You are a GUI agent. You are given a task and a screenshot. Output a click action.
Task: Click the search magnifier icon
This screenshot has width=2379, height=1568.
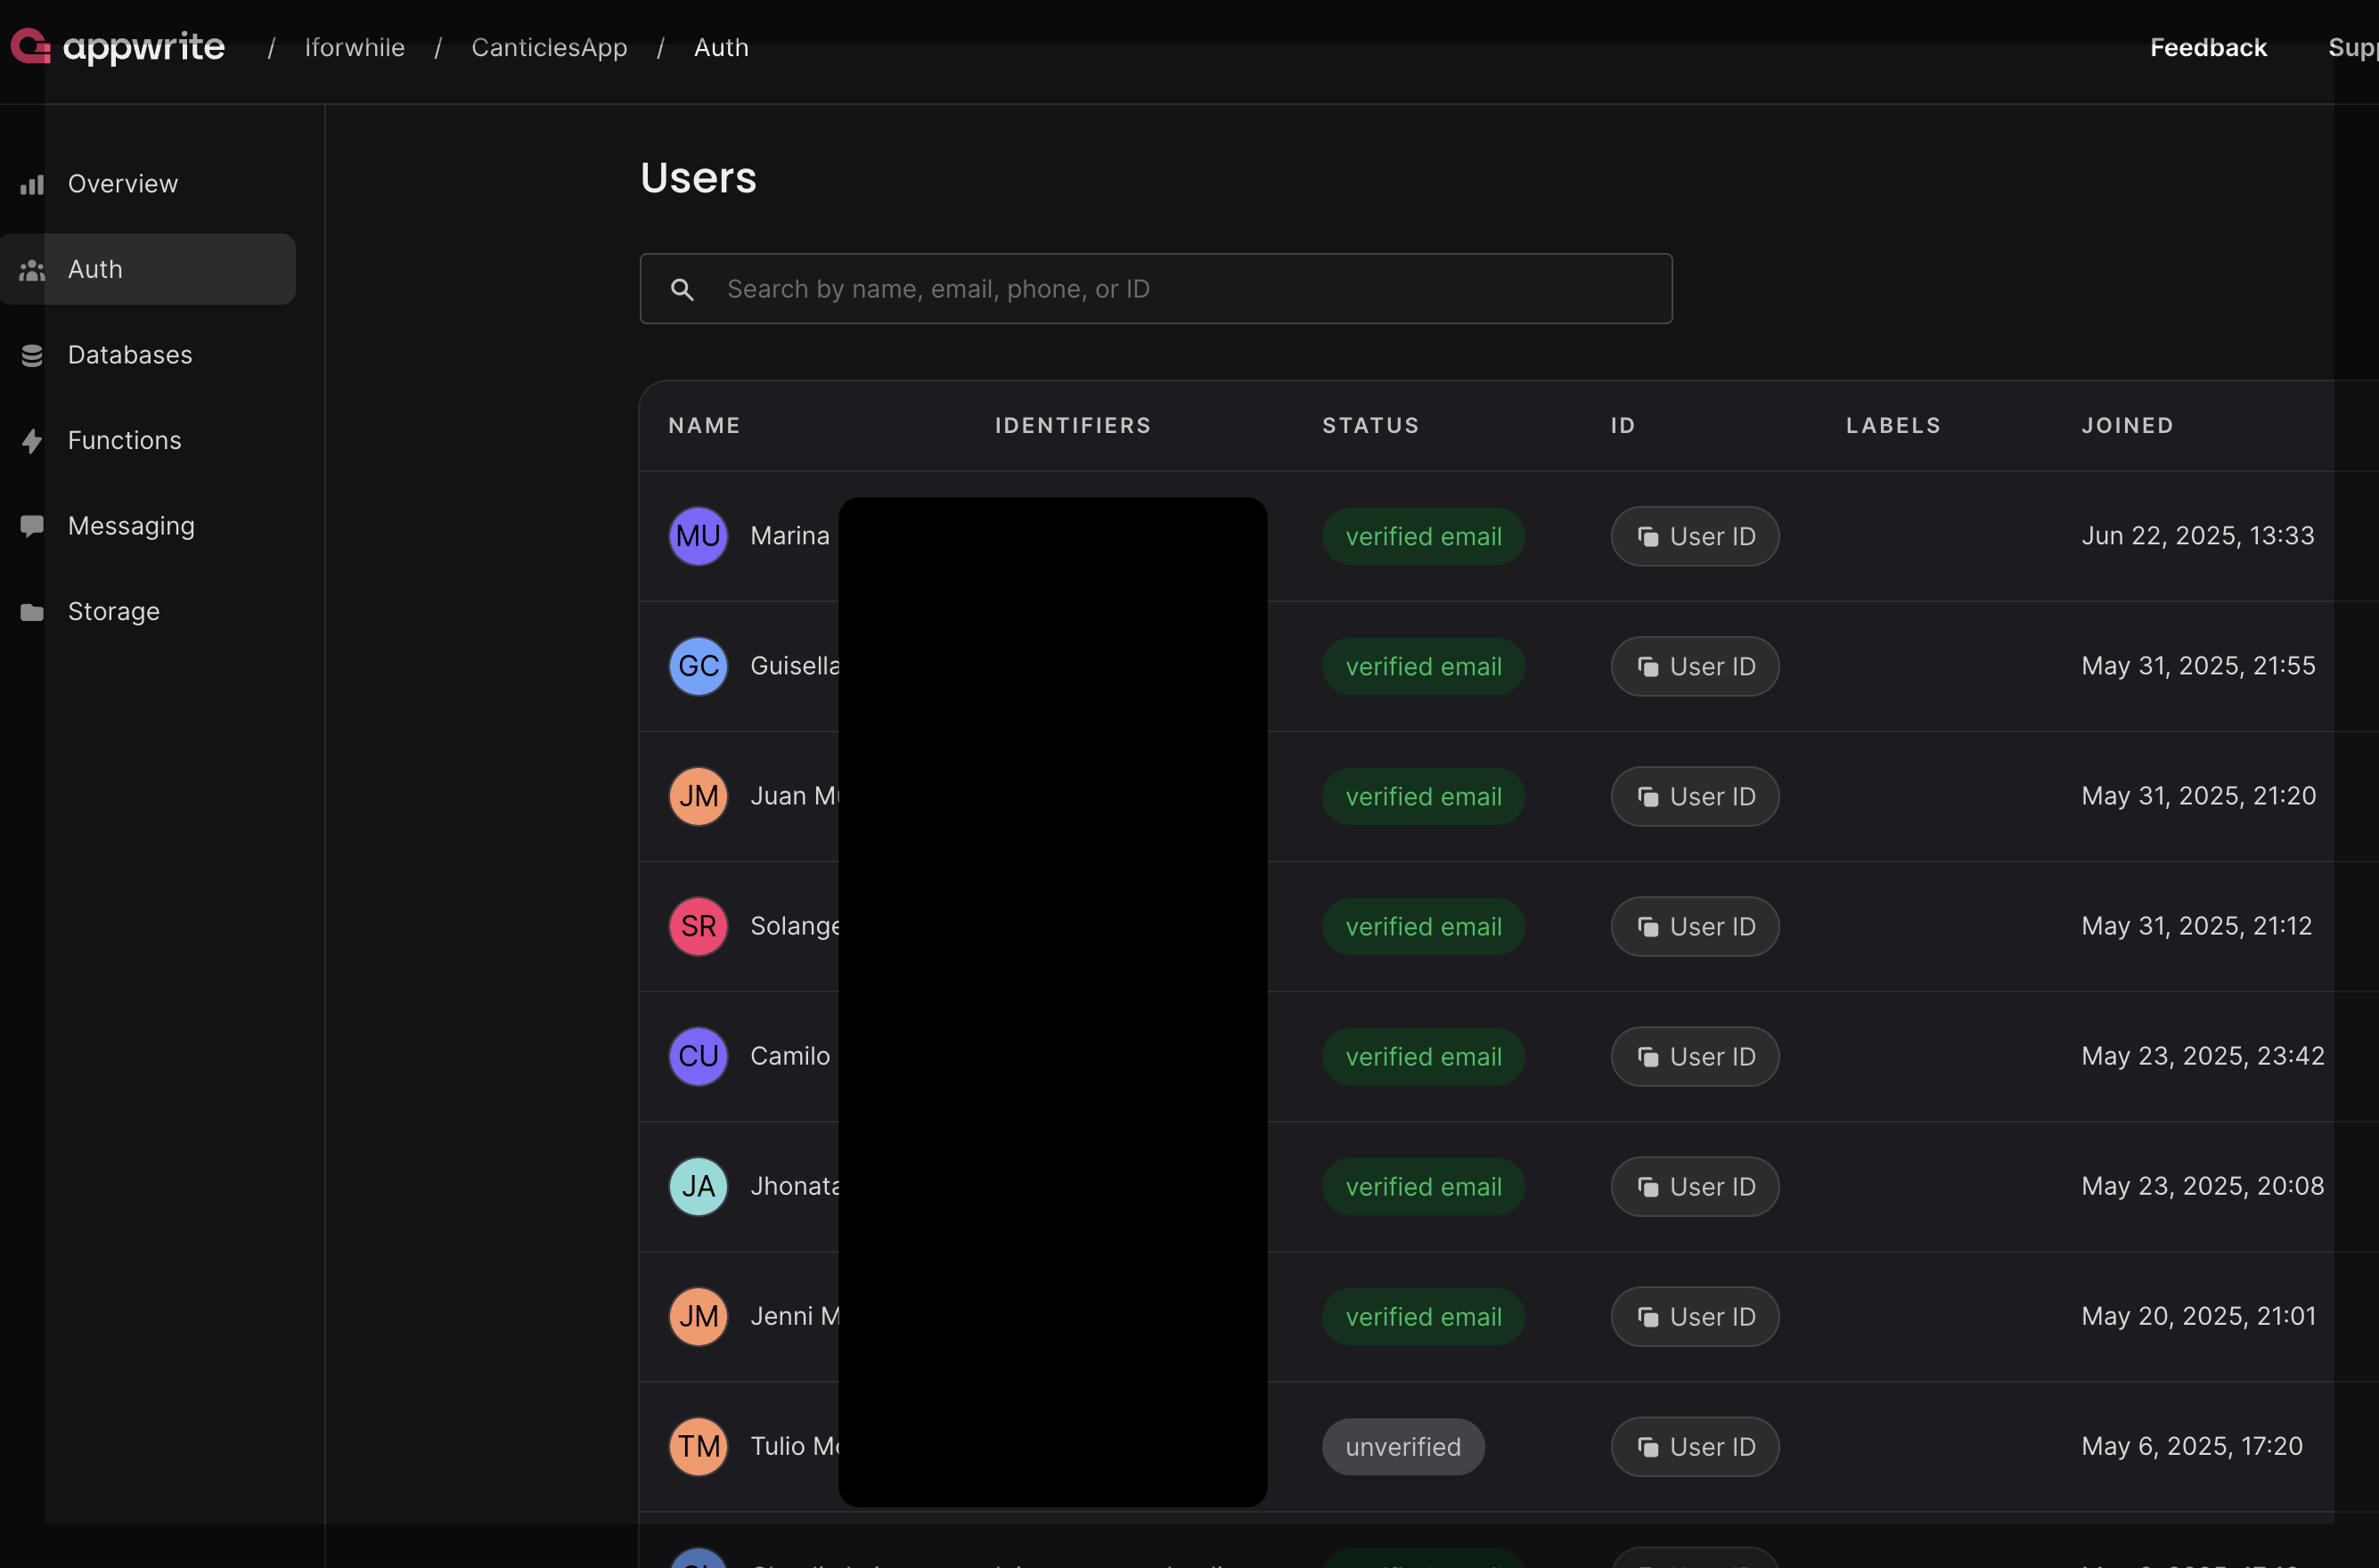tap(682, 290)
